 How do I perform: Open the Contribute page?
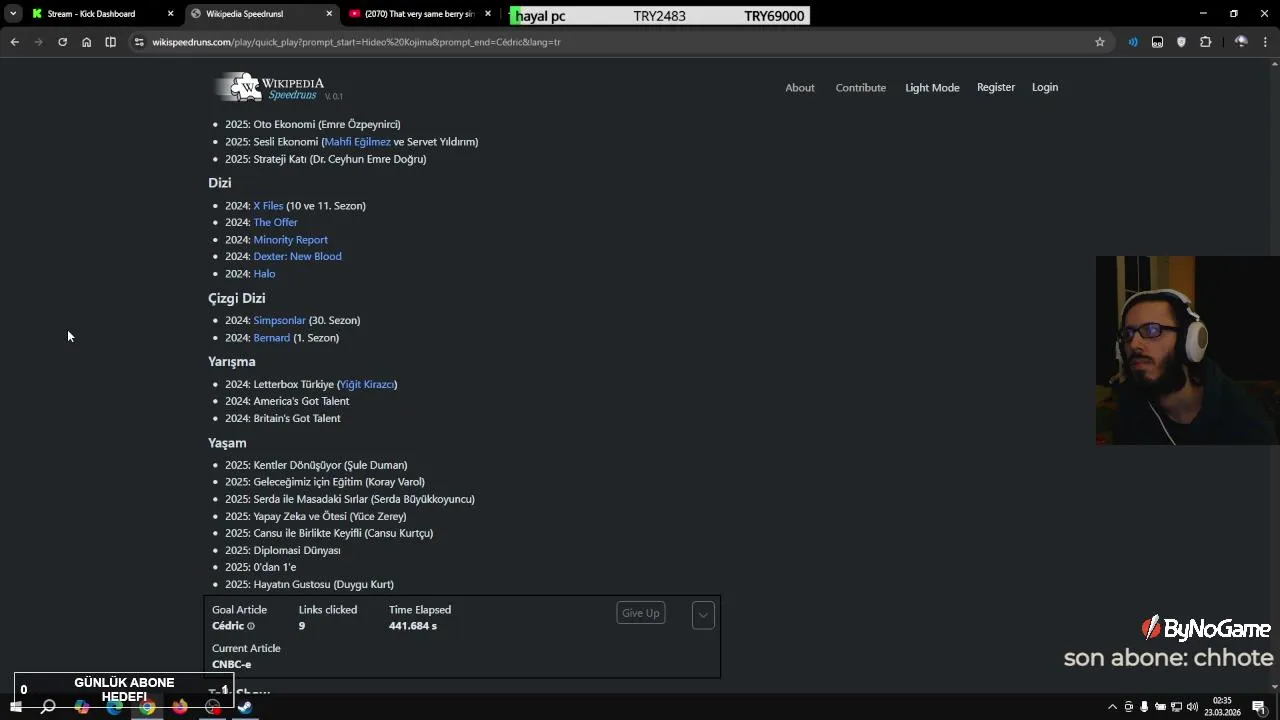[x=861, y=88]
